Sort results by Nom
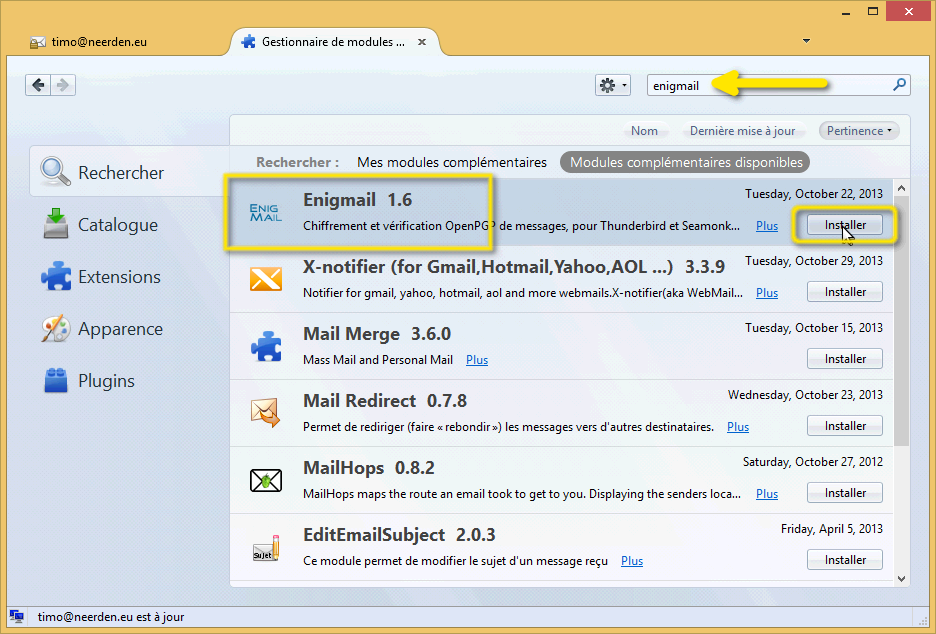 (645, 130)
